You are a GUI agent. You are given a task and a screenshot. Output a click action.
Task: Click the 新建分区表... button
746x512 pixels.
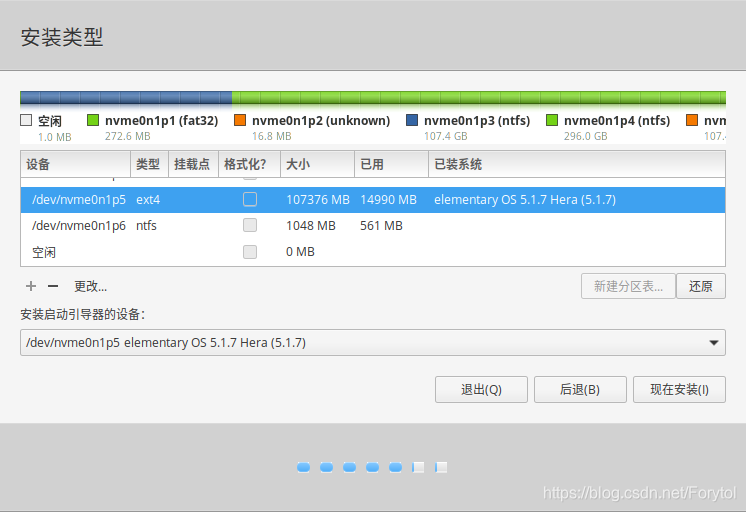[628, 286]
